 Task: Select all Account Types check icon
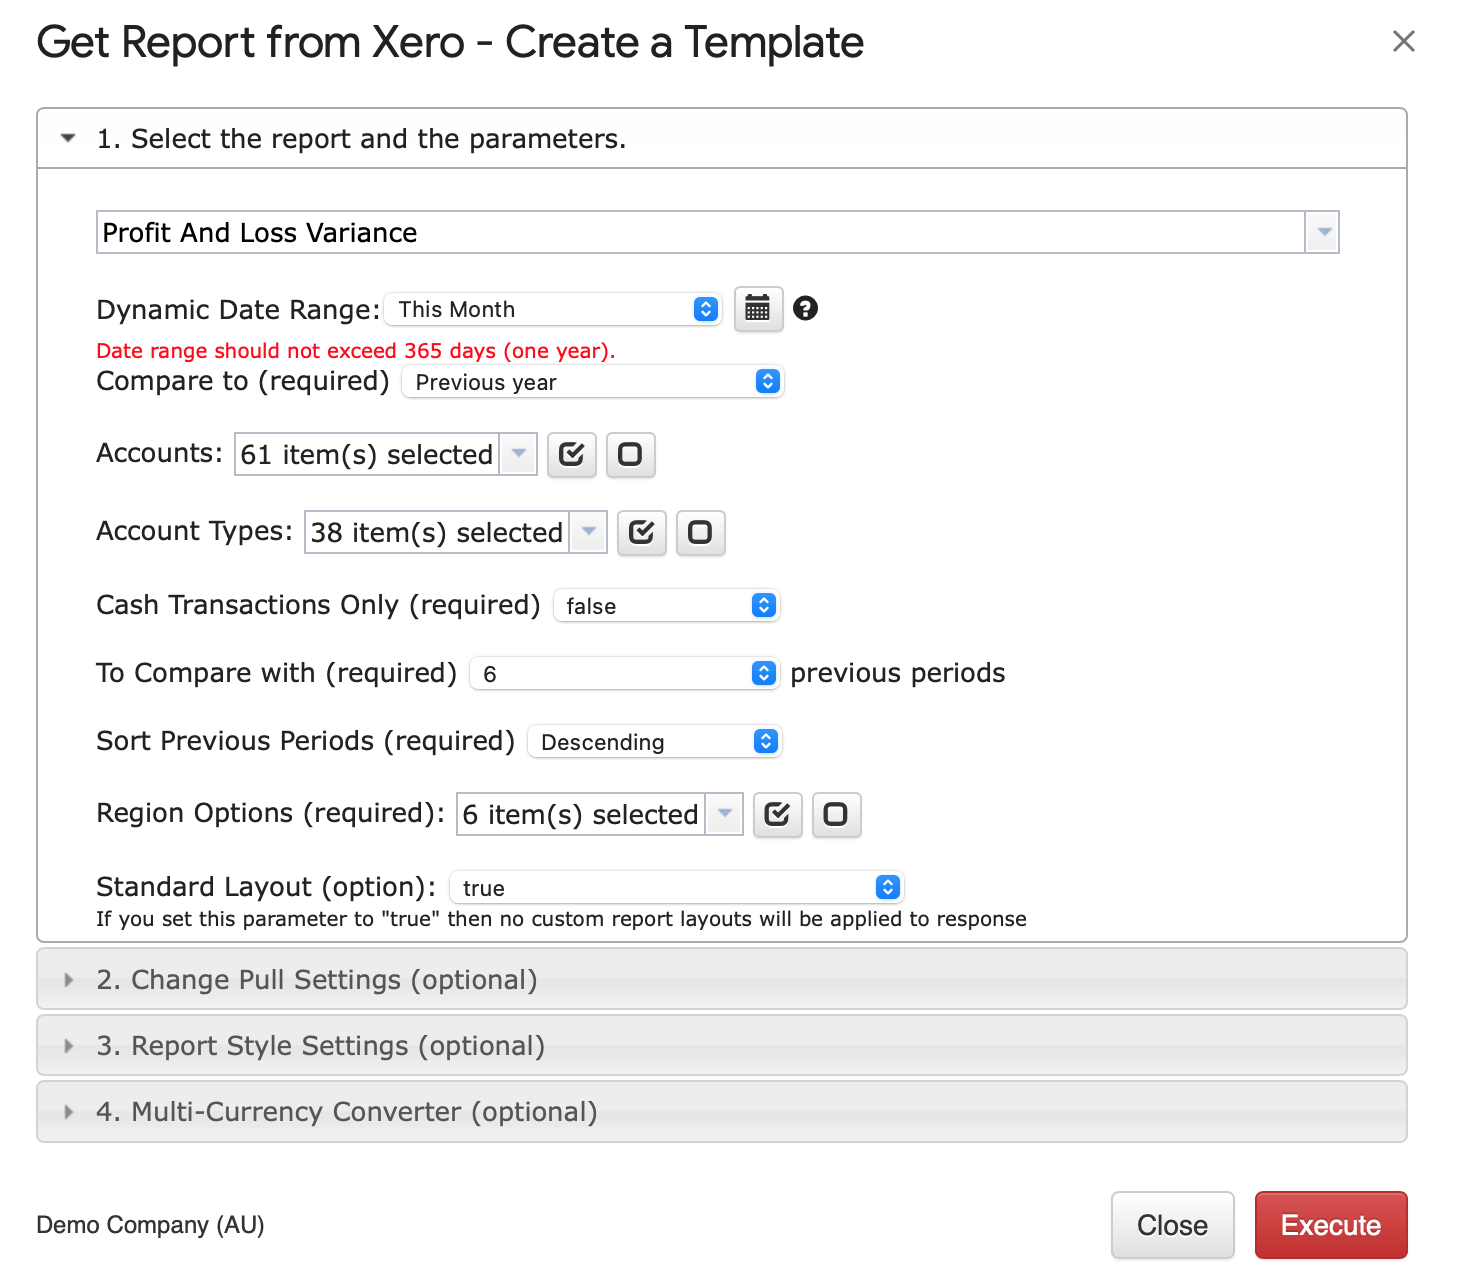tap(642, 533)
